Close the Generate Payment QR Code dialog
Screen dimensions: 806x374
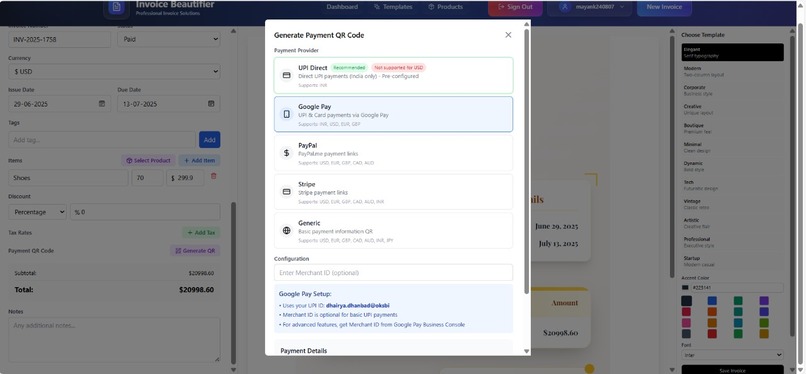pyautogui.click(x=508, y=35)
